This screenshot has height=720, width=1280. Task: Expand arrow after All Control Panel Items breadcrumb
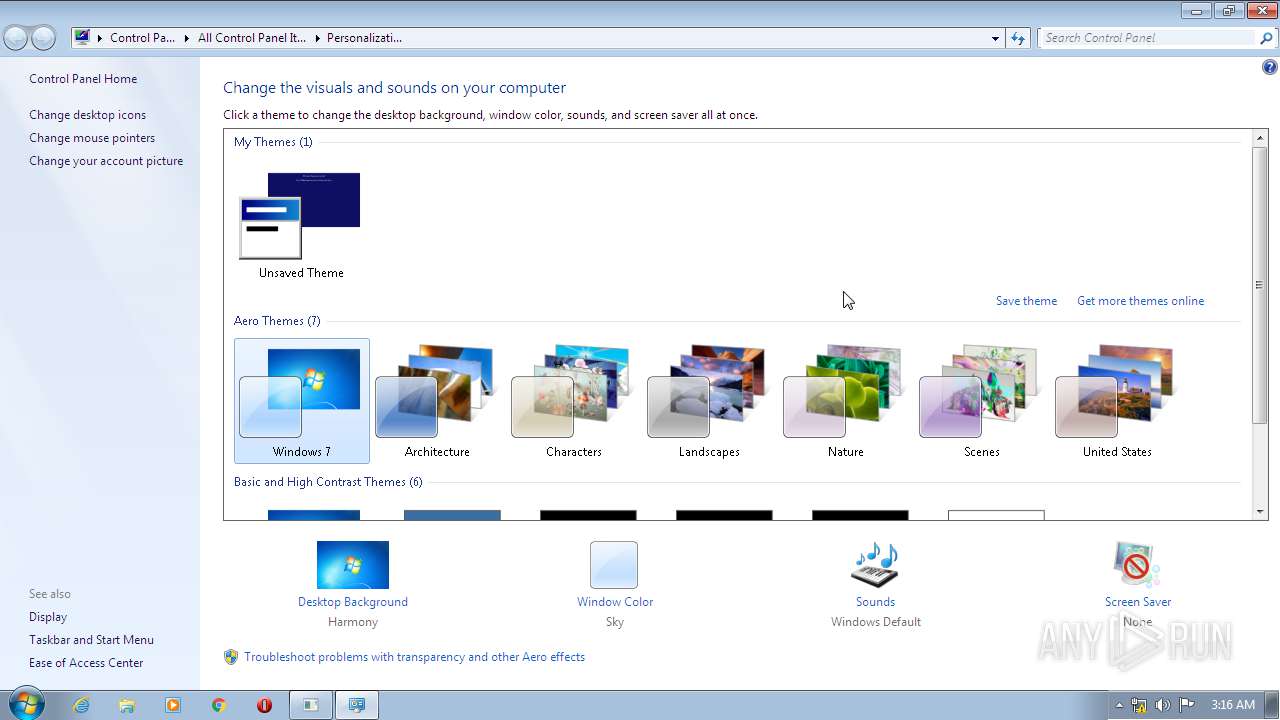pyautogui.click(x=317, y=38)
